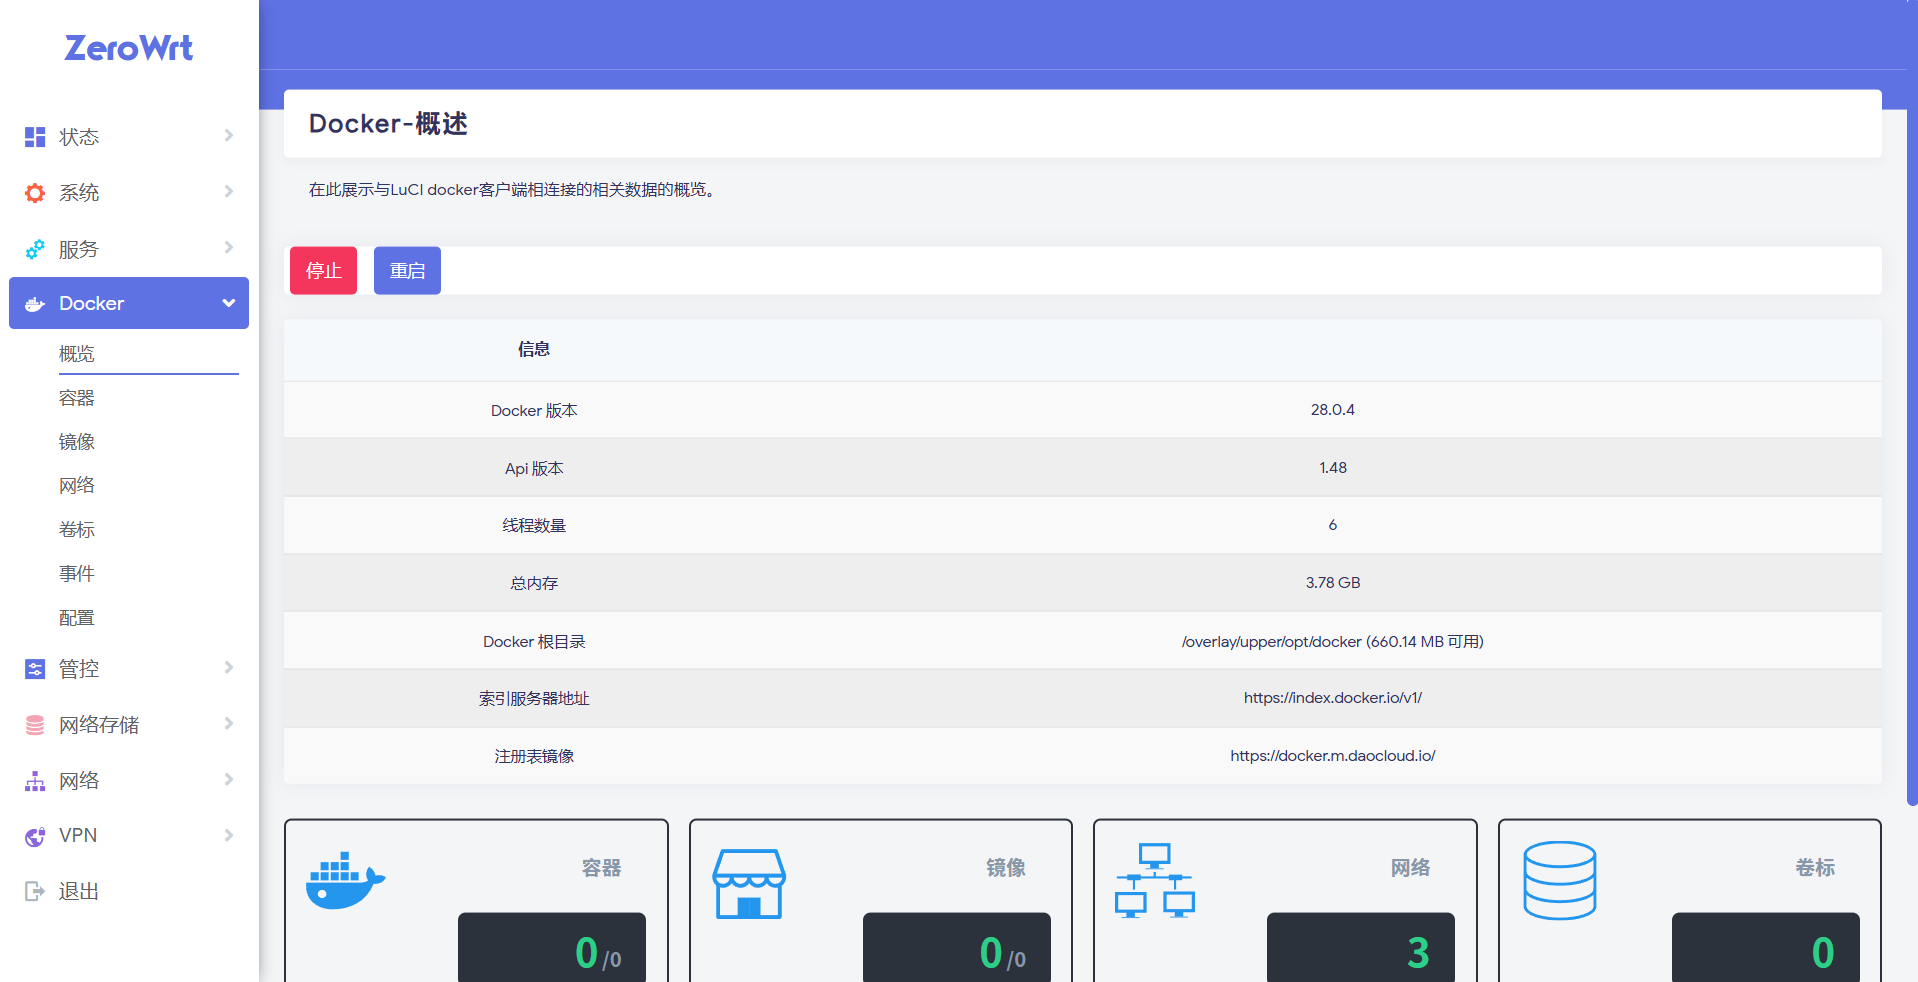The image size is (1918, 982).
Task: Click the 卷标 count 0 box
Action: coord(1766,947)
